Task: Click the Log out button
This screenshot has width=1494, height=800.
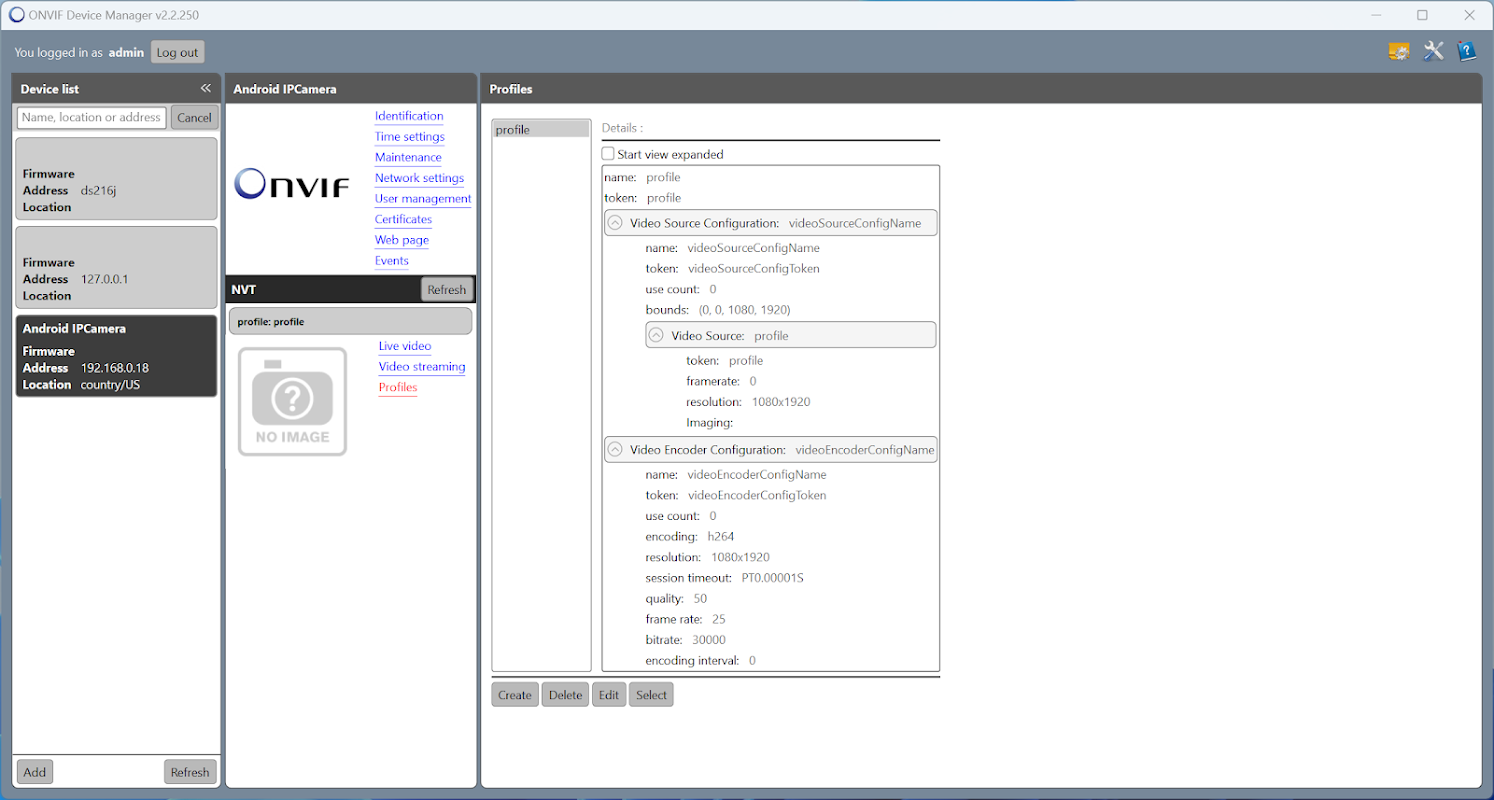Action: (x=177, y=52)
